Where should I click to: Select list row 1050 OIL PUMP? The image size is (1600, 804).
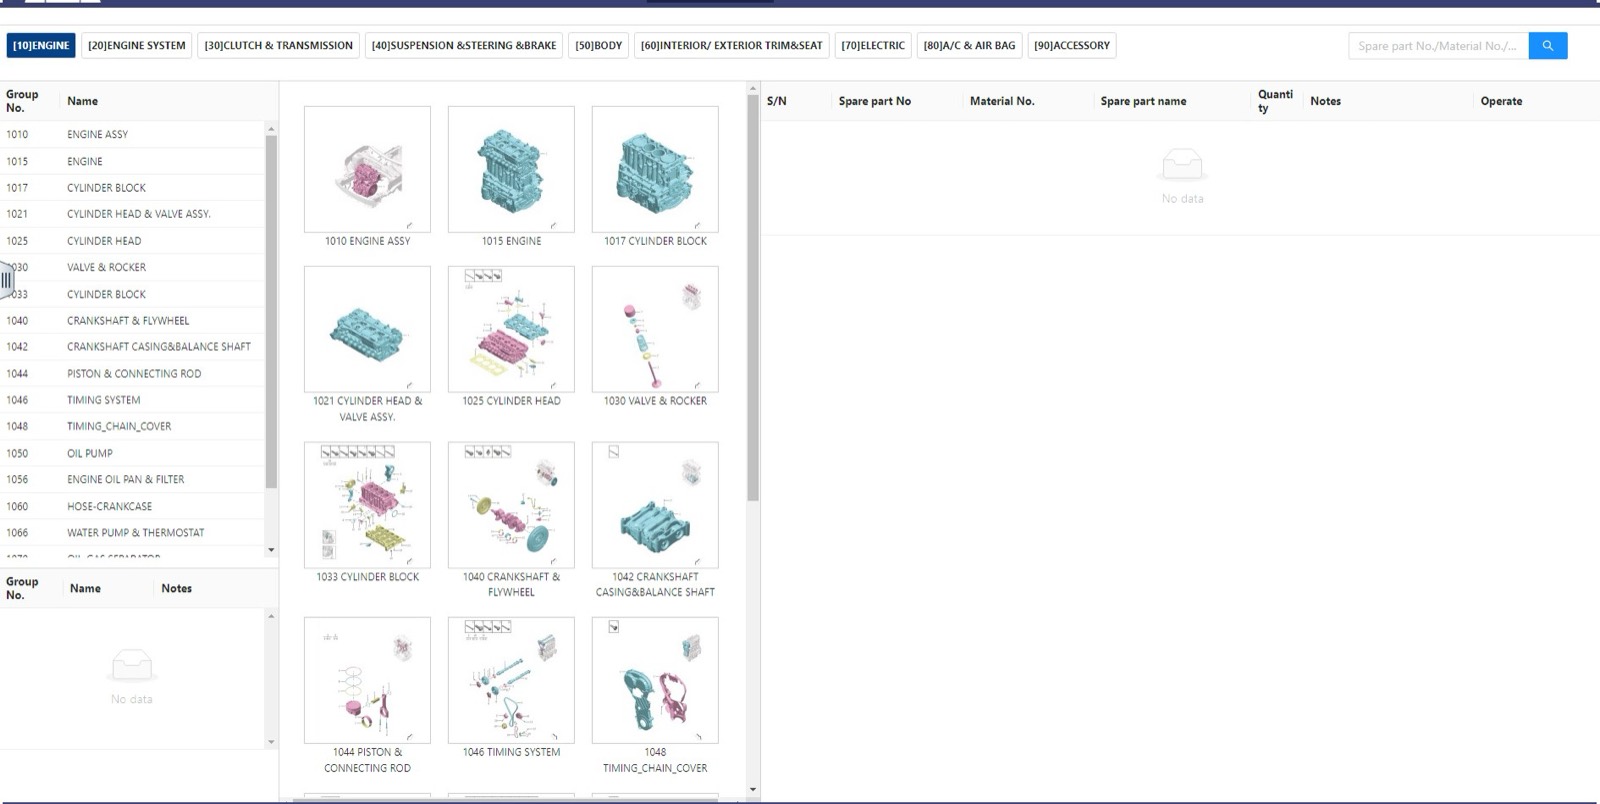click(x=132, y=453)
